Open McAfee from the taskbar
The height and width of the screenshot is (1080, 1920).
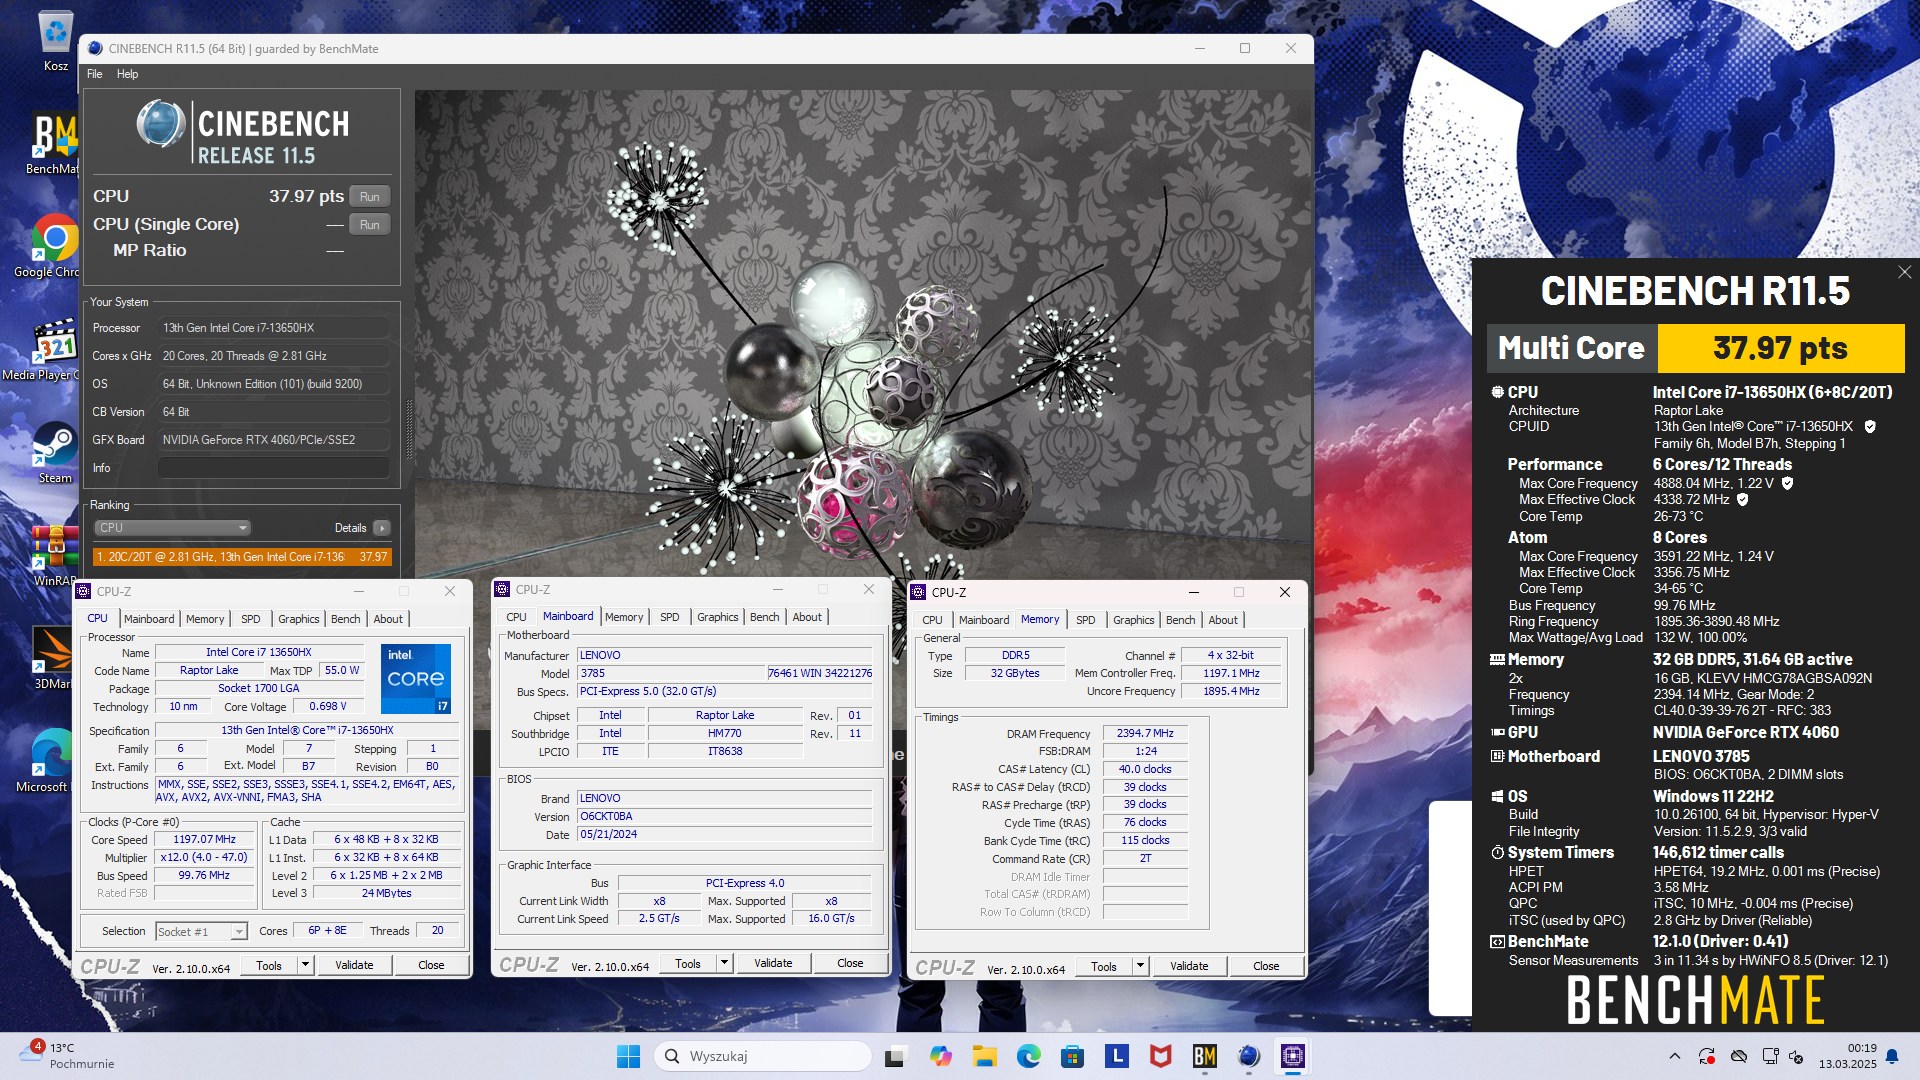coord(1160,1056)
